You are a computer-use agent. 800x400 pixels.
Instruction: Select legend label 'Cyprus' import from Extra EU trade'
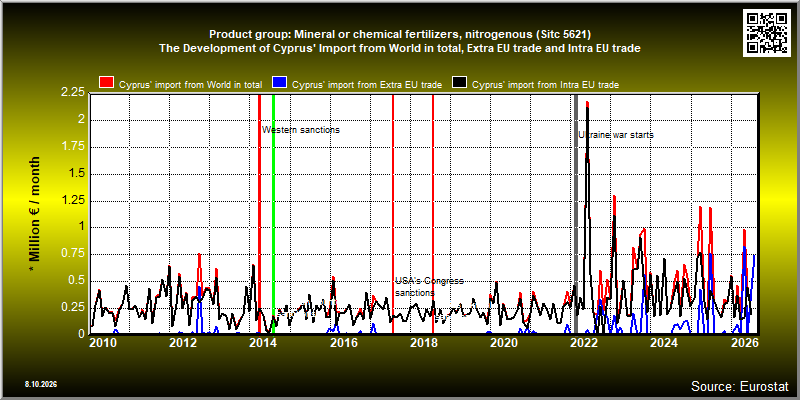367,85
